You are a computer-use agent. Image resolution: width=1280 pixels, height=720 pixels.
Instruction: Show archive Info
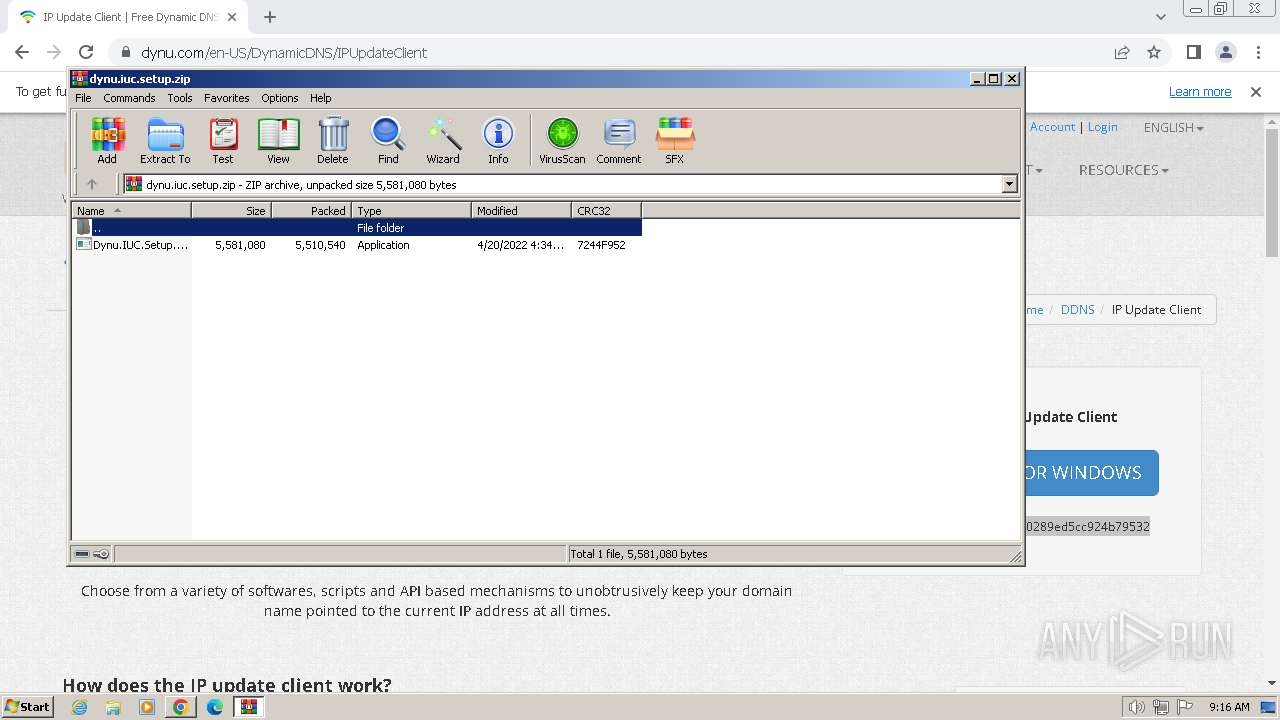coord(498,140)
